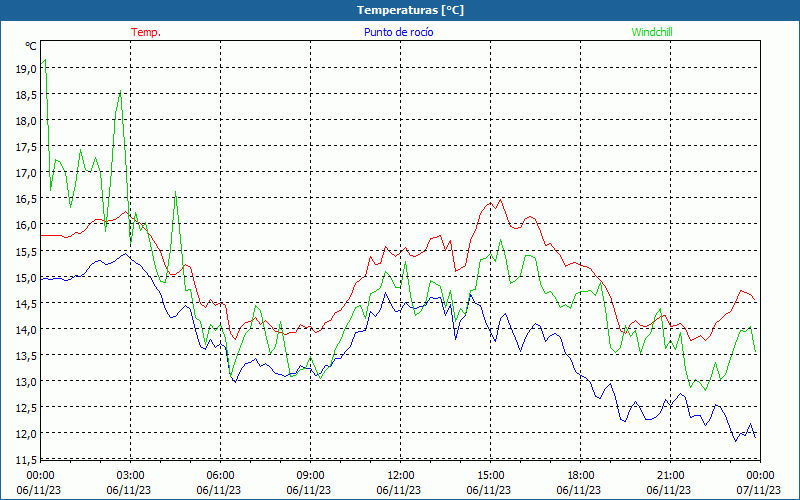Click the 15,0 y-axis value
Screen dimensions: 800x500
(27, 278)
